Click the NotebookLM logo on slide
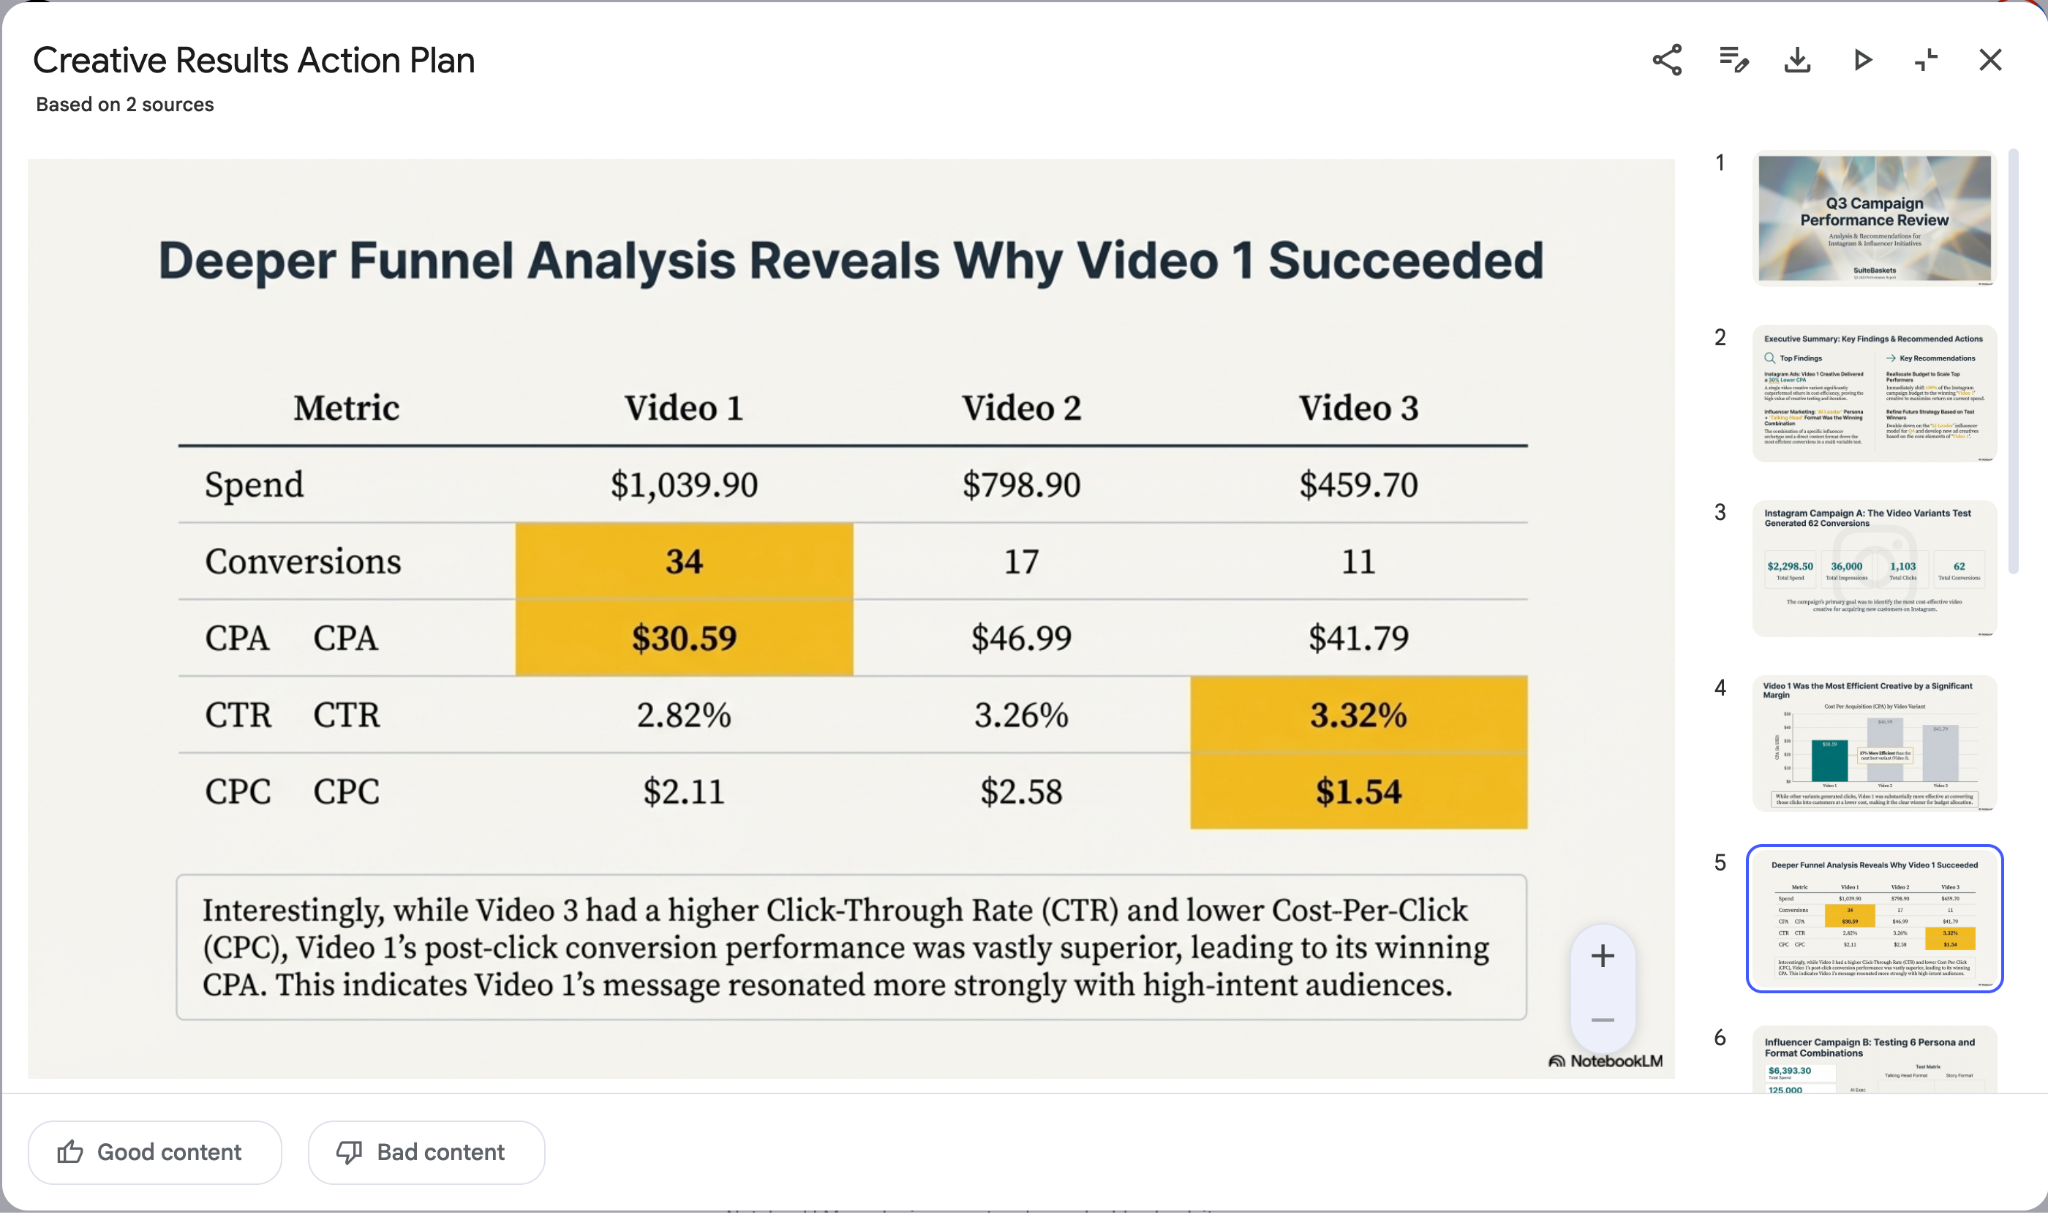Screen dimensions: 2048x1213 (1606, 1061)
